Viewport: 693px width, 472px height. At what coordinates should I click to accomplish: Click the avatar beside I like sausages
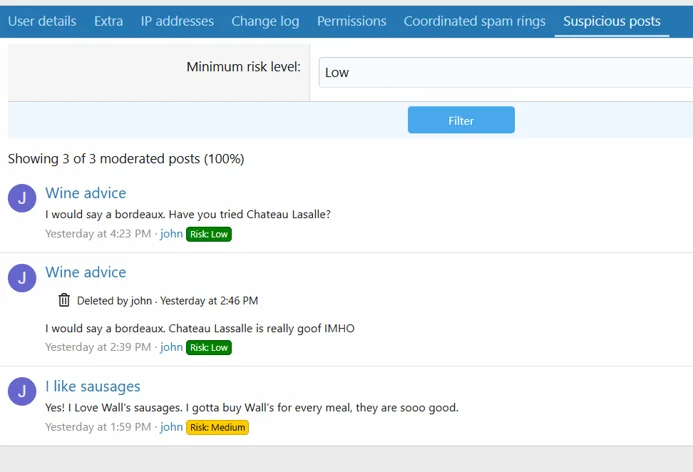tap(22, 391)
